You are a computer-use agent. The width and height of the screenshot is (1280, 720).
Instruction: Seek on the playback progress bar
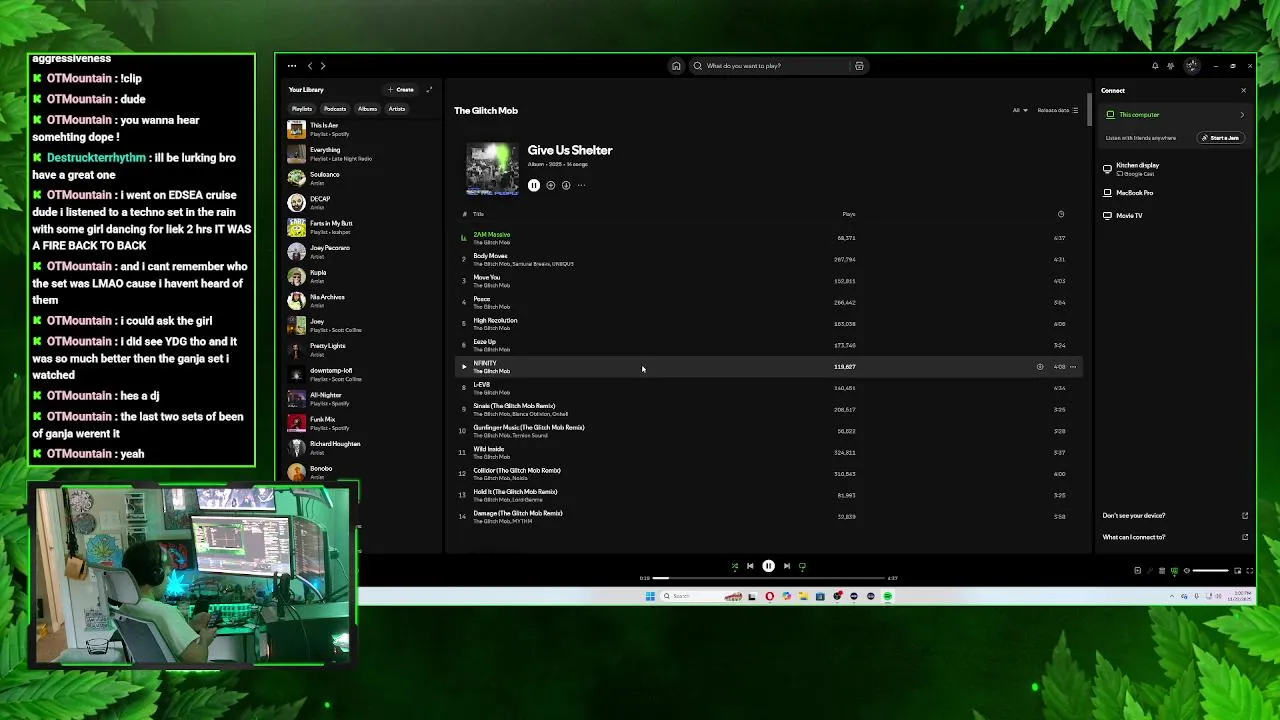[768, 578]
